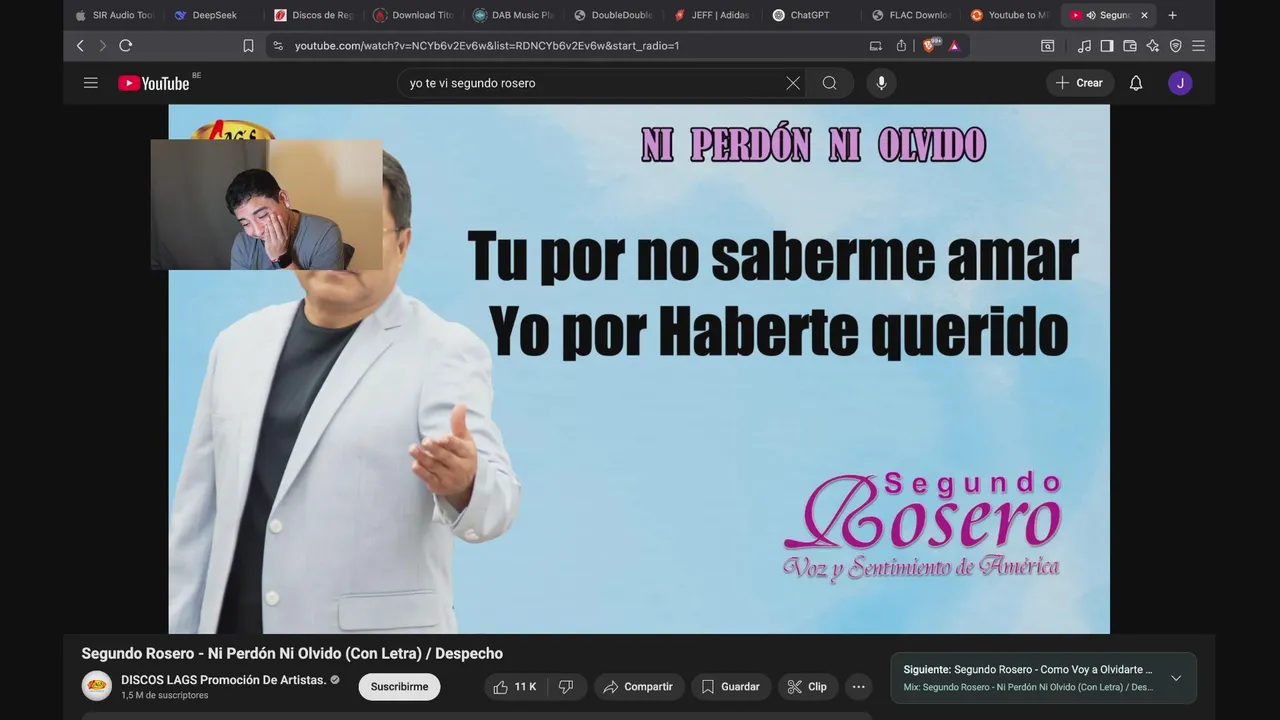Screen dimensions: 1280x720
Task: Go back to the previous page
Action: [80, 45]
